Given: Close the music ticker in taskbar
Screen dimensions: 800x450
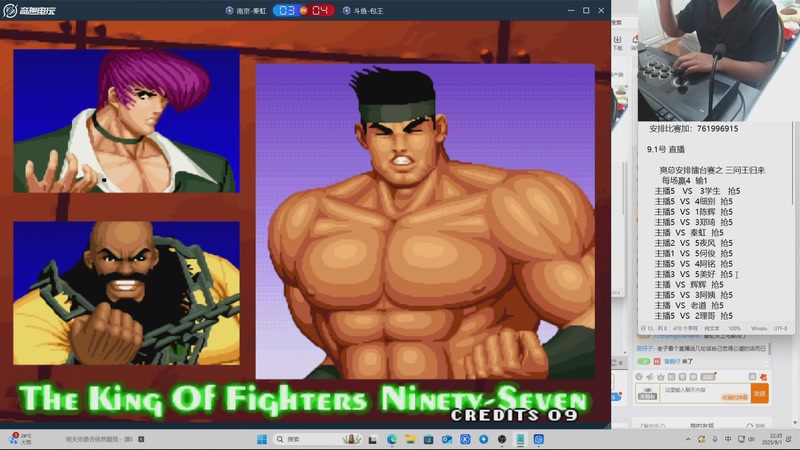Looking at the screenshot, I should (x=141, y=439).
